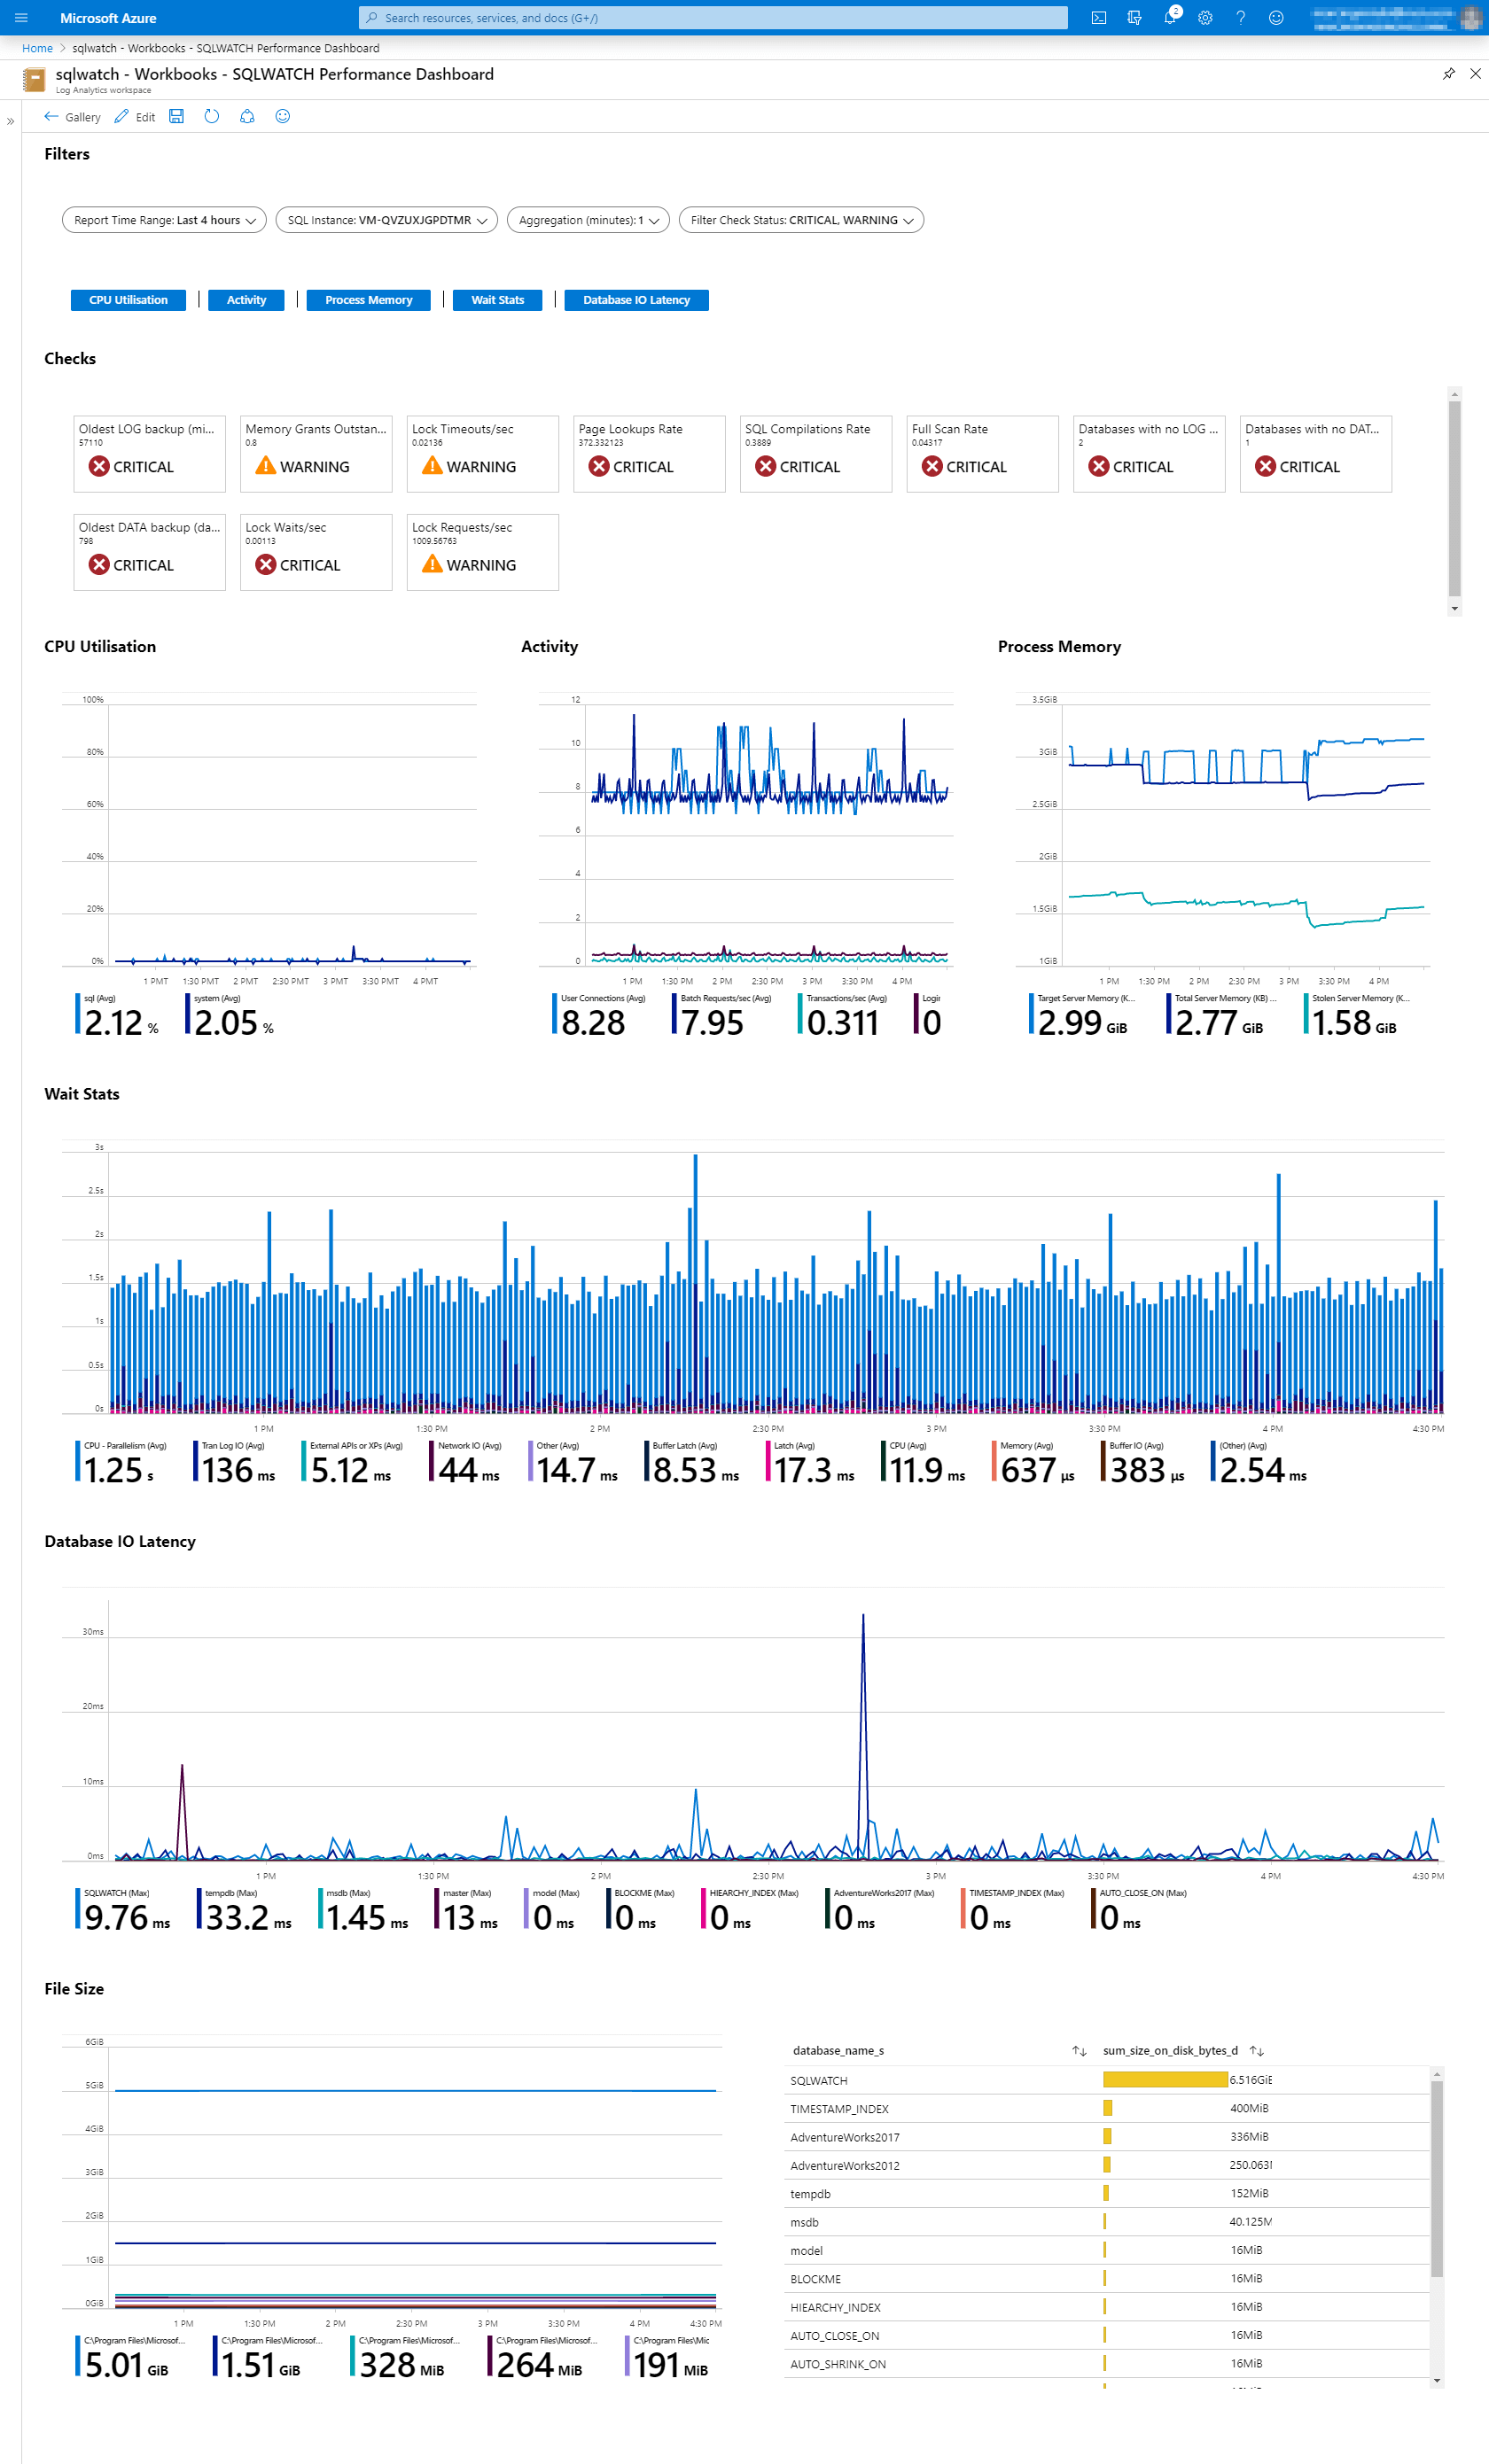Screen dimensions: 1489x2464
Task: Select the AdventureWorks2017 table row
Action: pos(1107,2137)
